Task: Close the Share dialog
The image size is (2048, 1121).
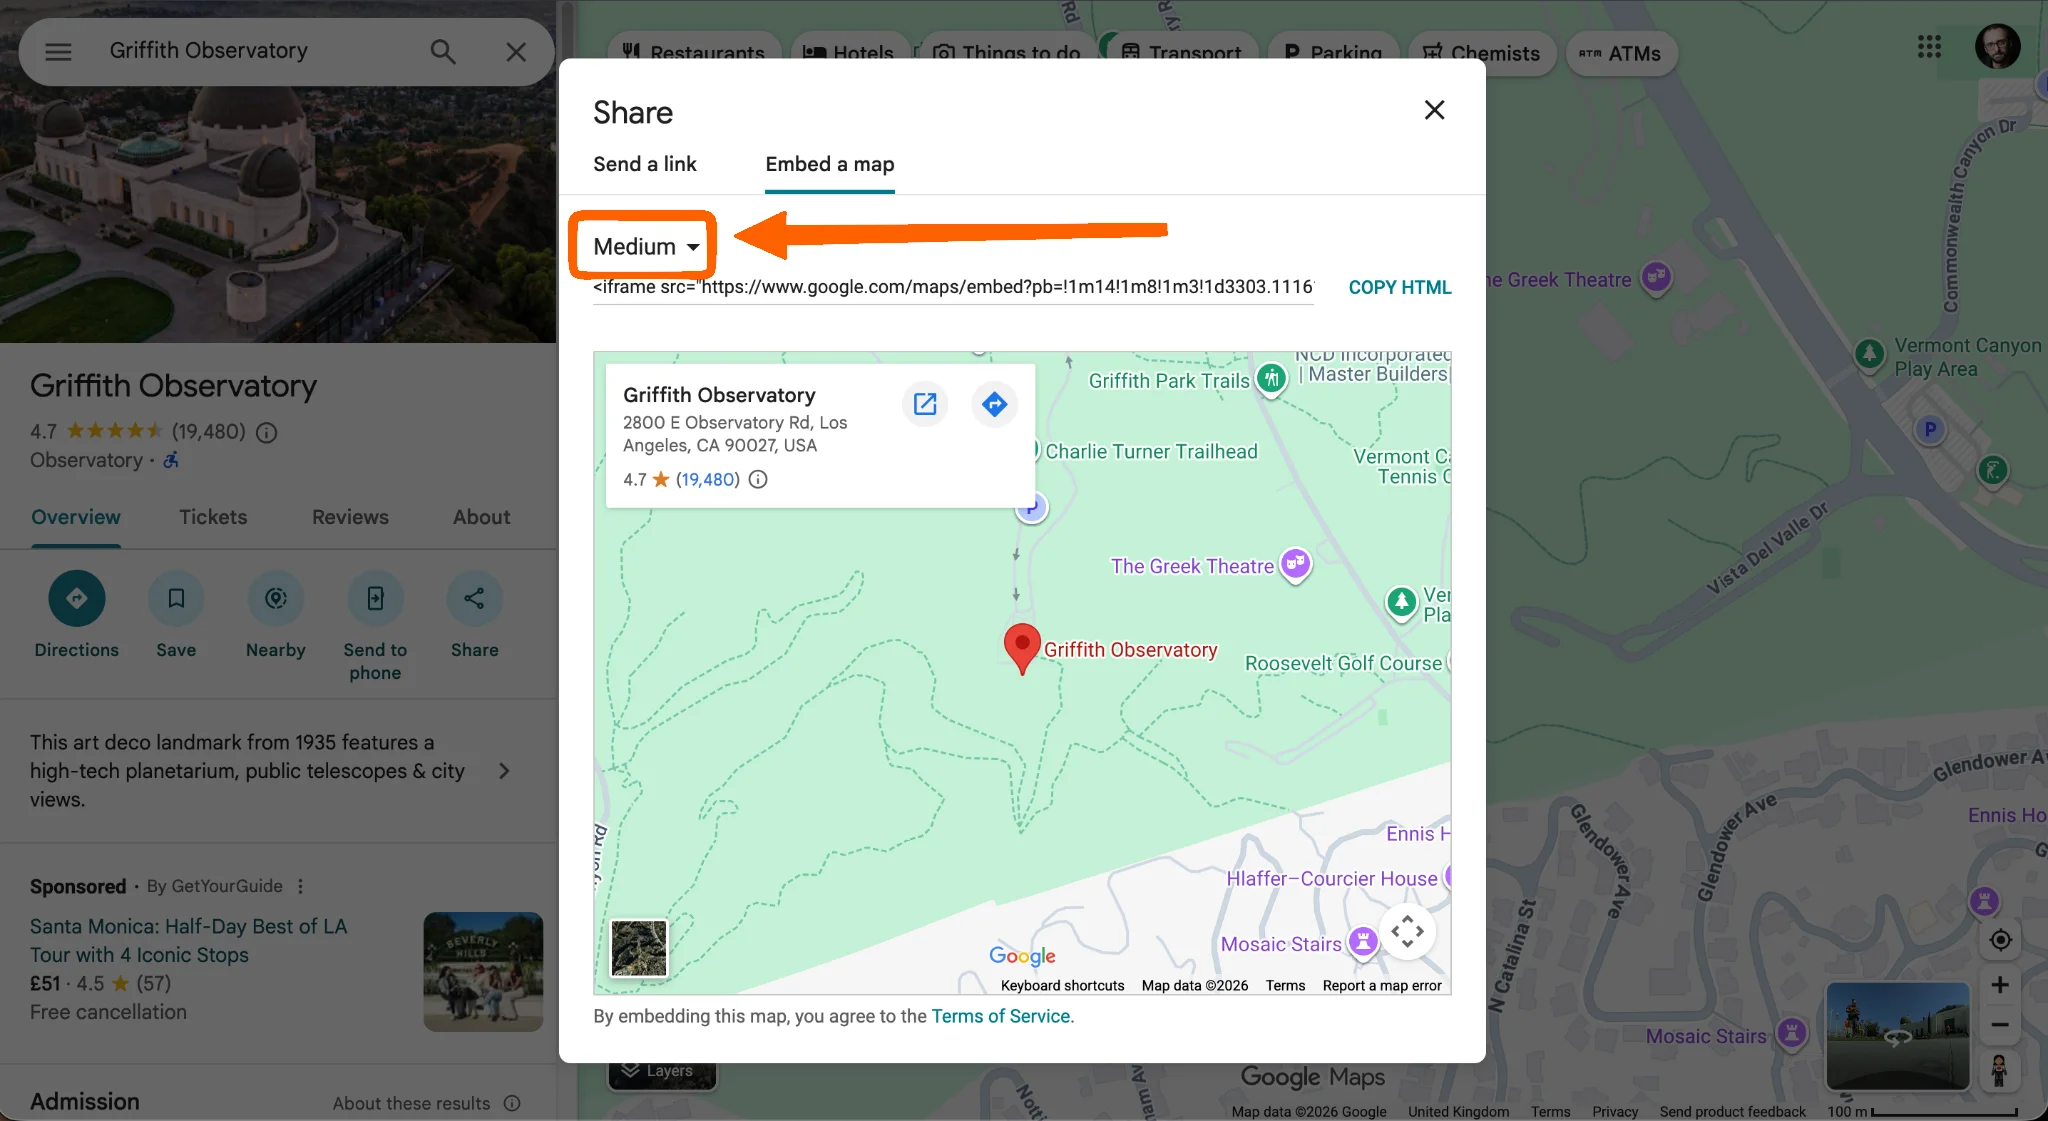Action: (x=1434, y=110)
